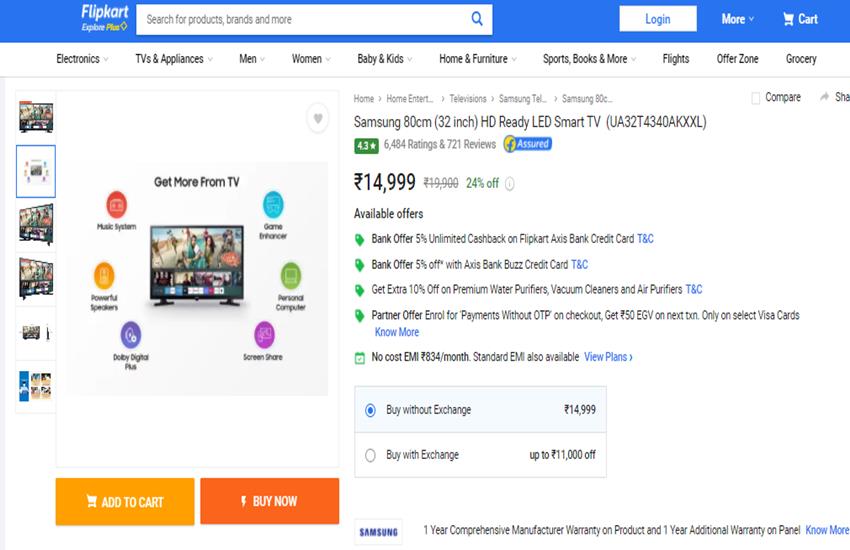Click the BUY NOW button

tap(269, 501)
